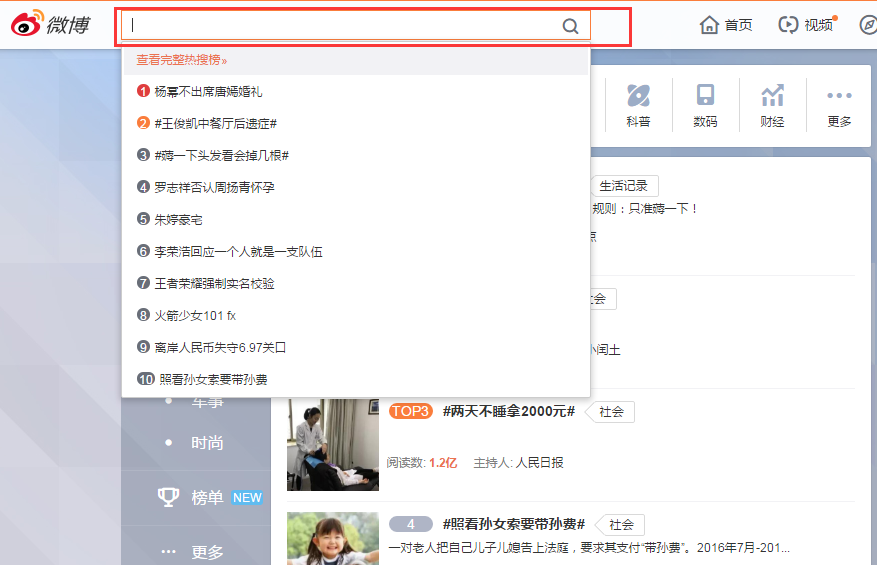Pick suggestion 王者荣耀强制实名校验
This screenshot has height=565, width=877.
click(214, 283)
